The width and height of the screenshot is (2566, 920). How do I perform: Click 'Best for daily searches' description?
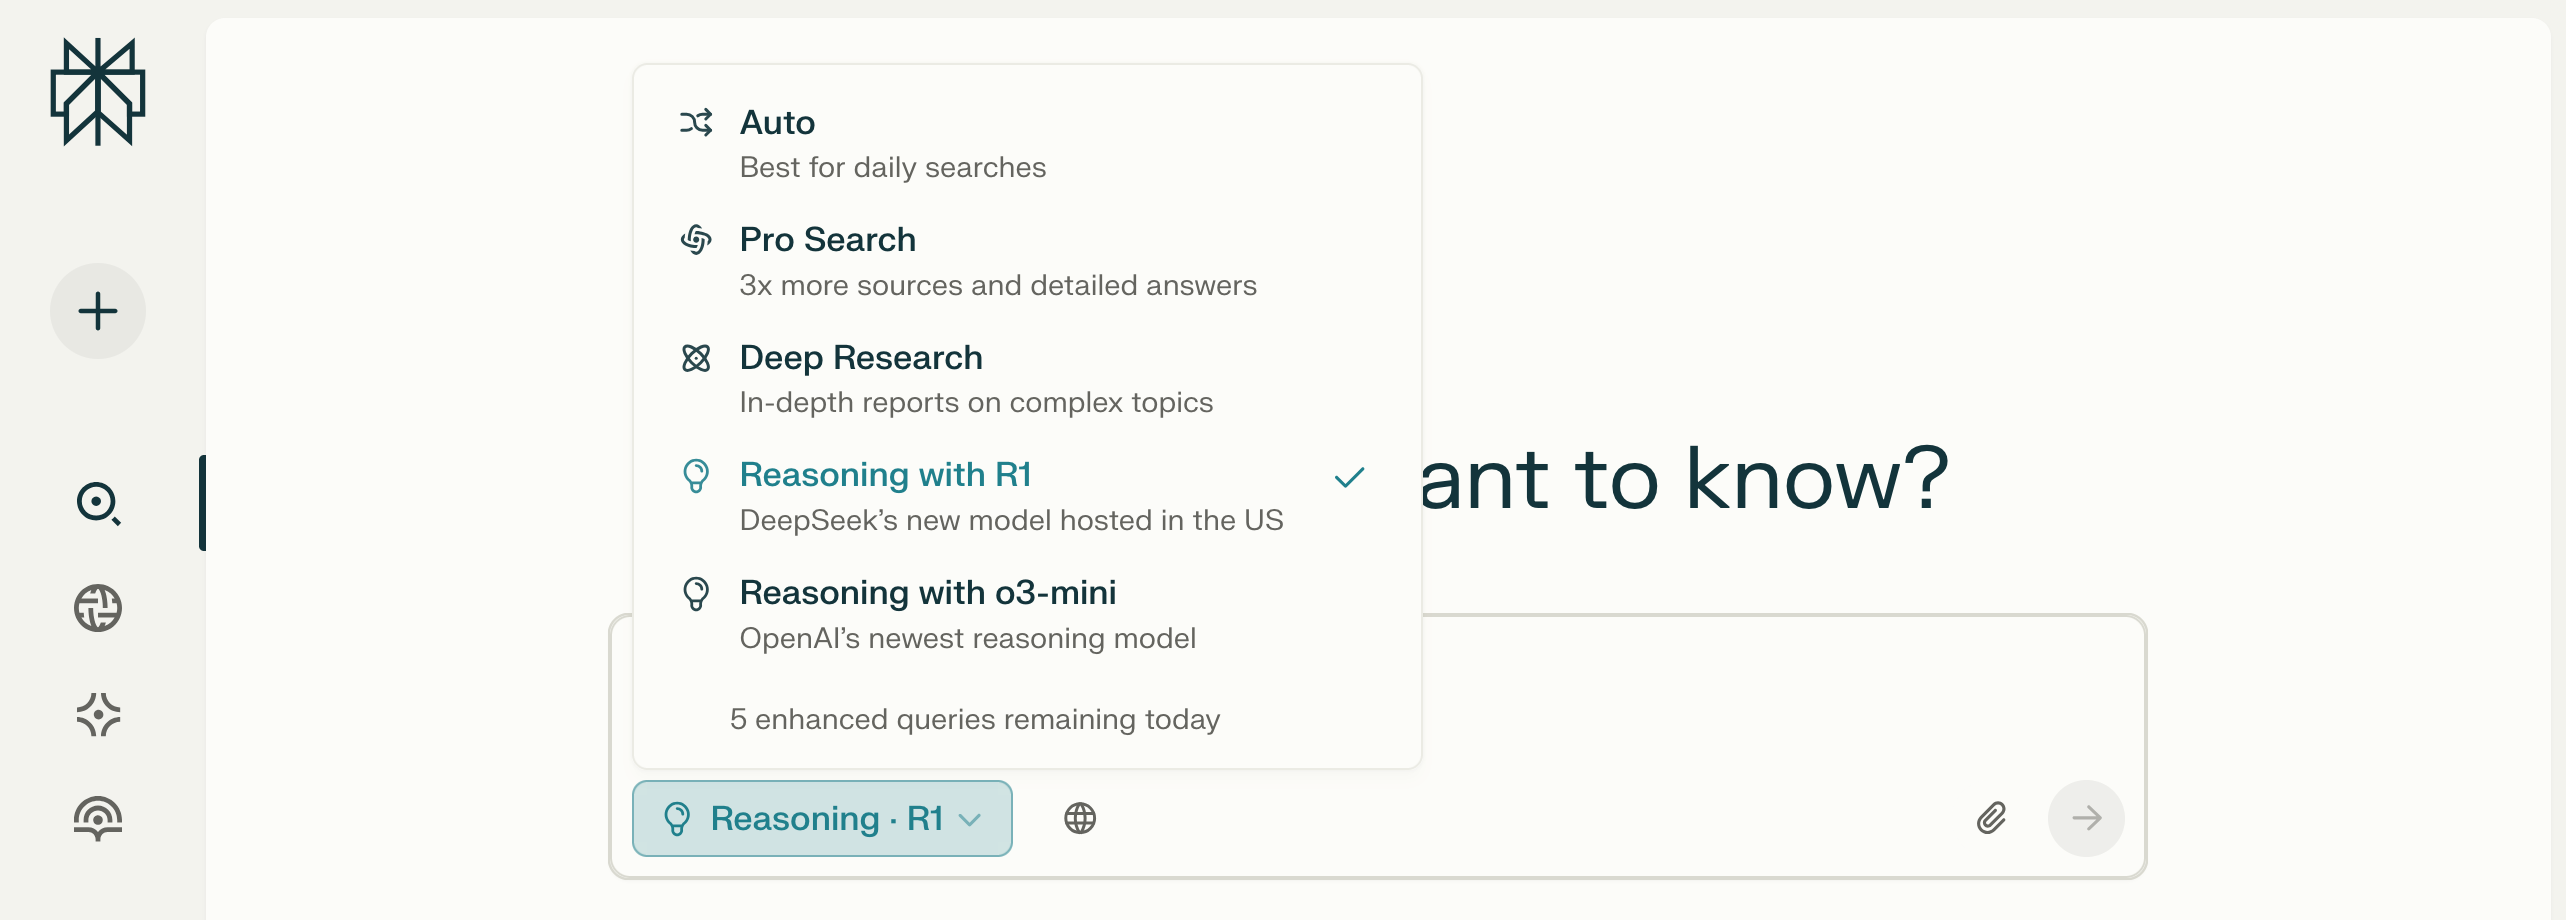[893, 167]
